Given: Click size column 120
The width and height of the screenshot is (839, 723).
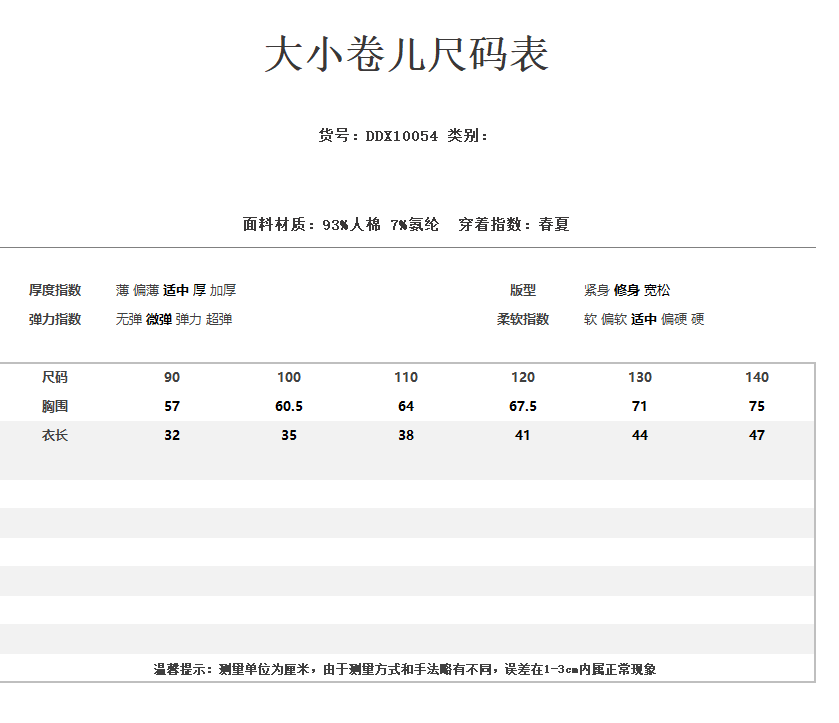Looking at the screenshot, I should click(523, 377).
